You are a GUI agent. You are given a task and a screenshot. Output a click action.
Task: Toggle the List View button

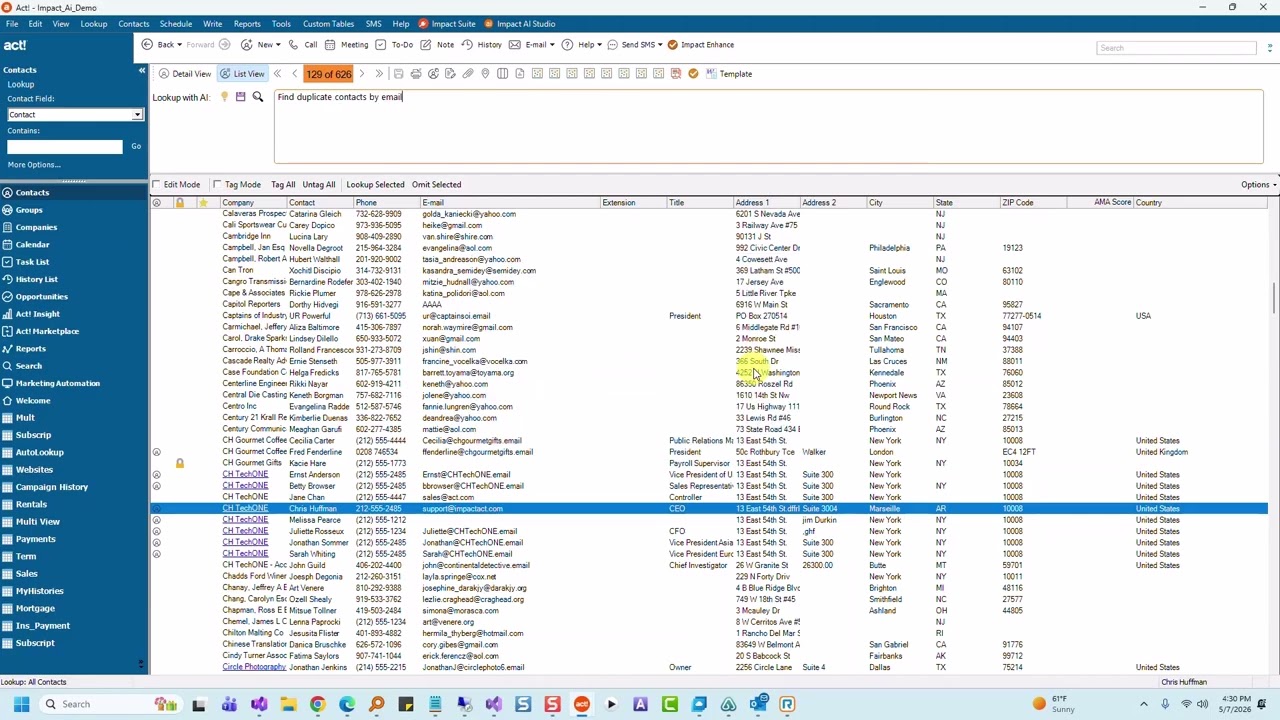243,74
